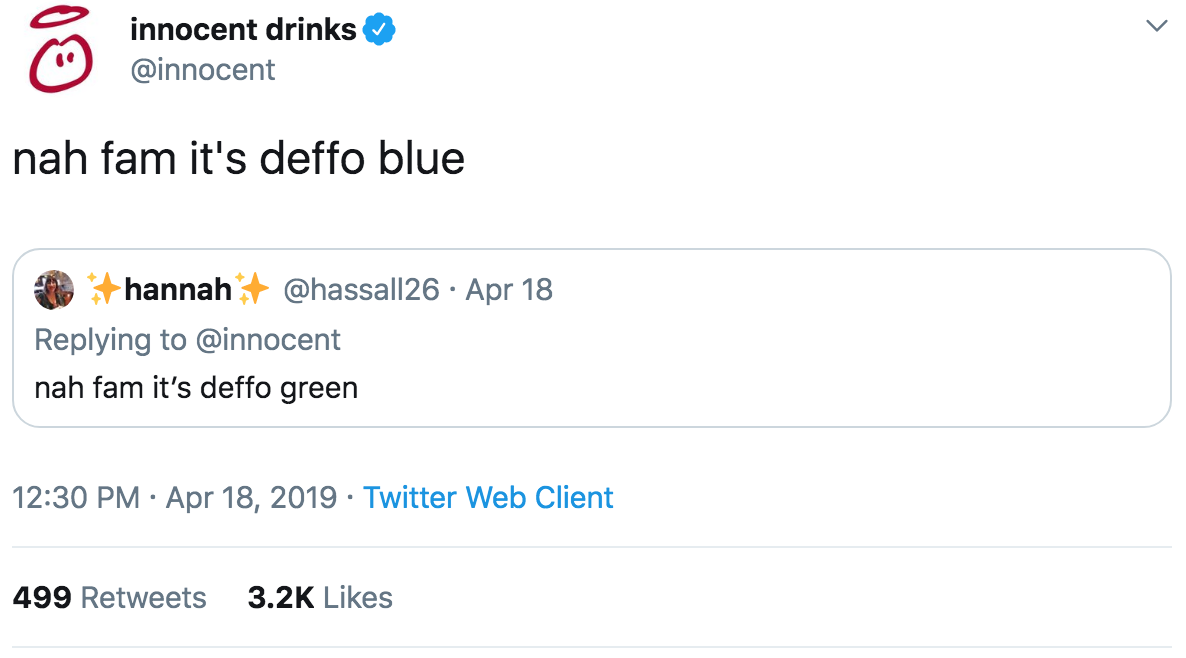Click the @hassall26 username
The width and height of the screenshot is (1186, 658).
point(362,290)
